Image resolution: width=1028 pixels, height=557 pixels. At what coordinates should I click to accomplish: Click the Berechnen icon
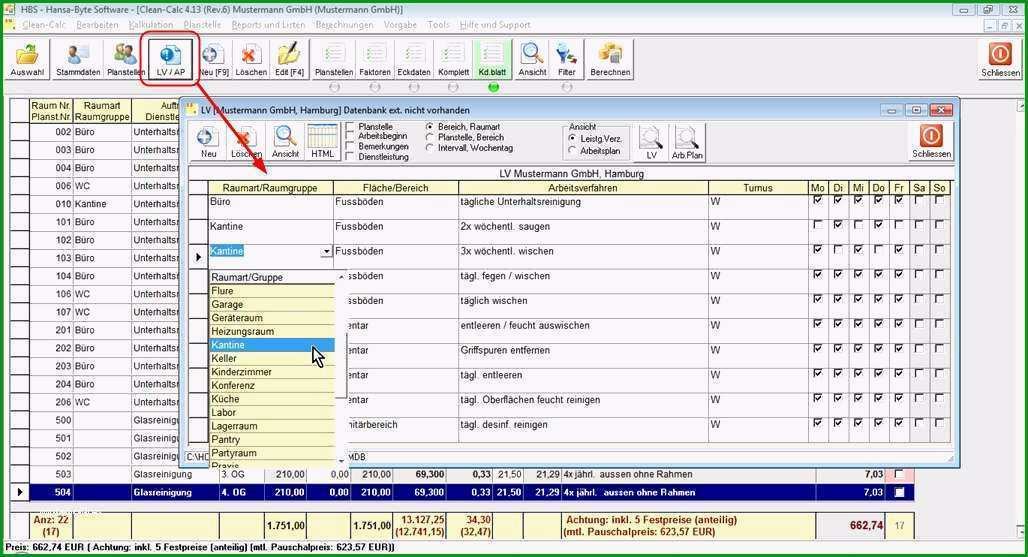click(610, 60)
